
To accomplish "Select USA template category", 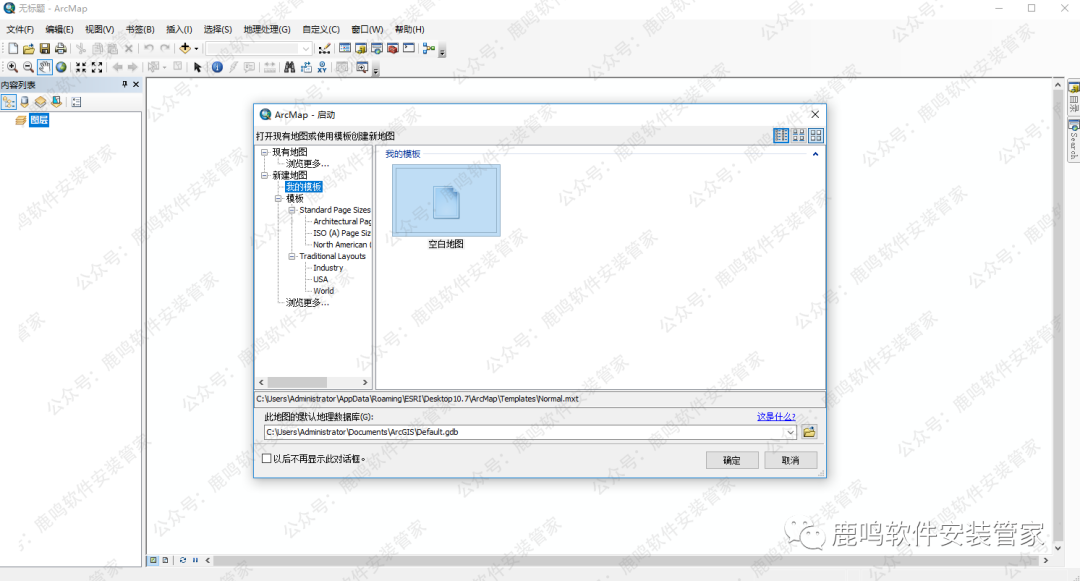I will click(321, 279).
